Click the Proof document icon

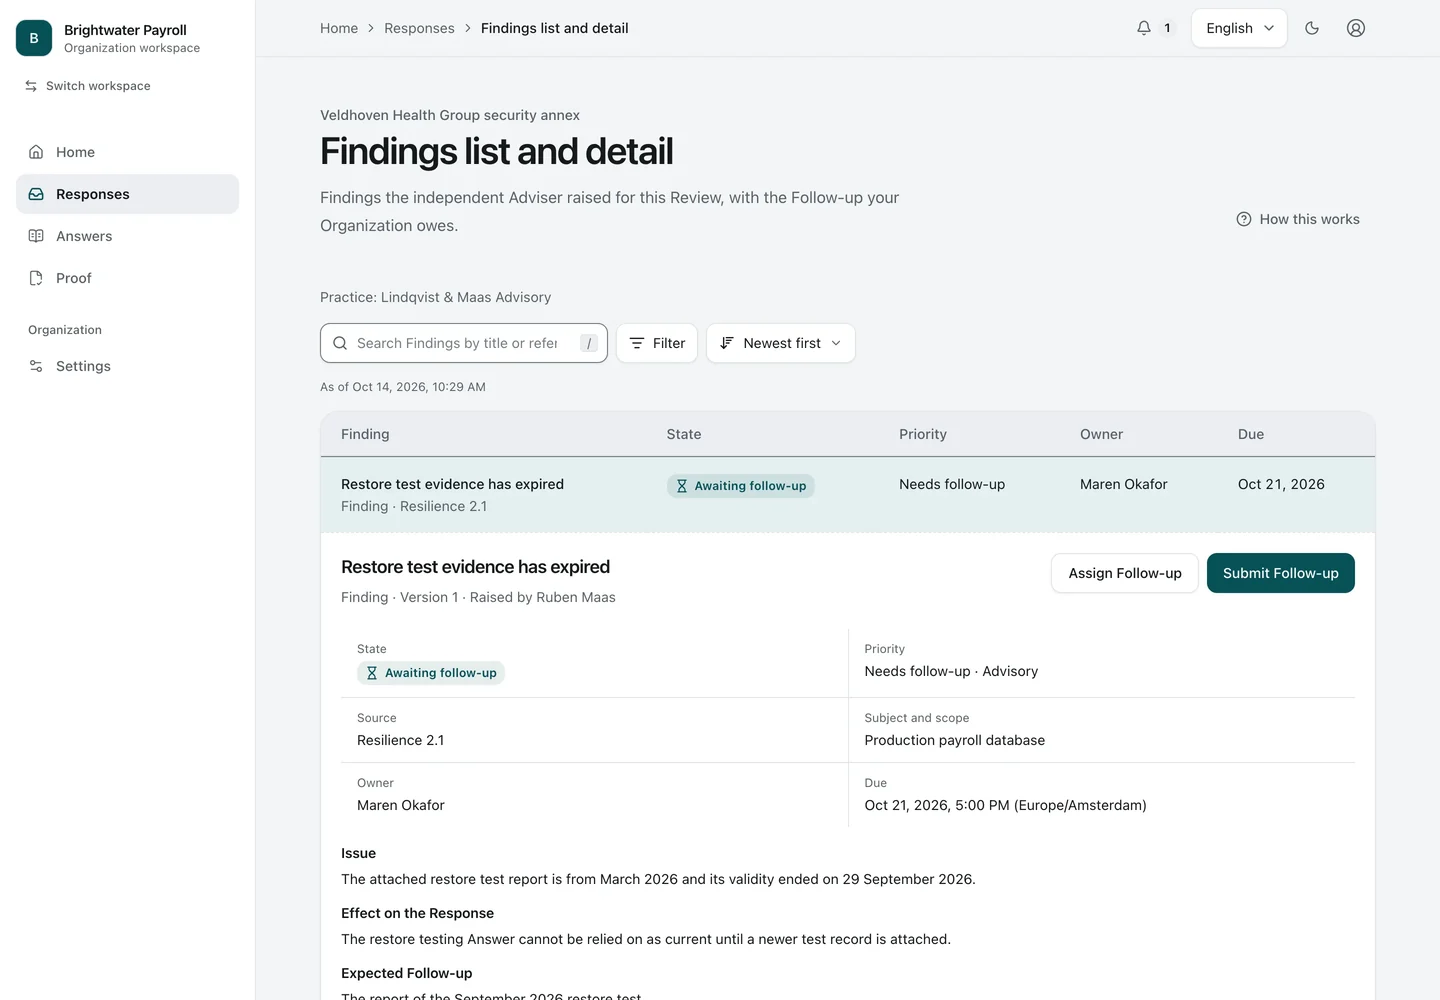(x=36, y=278)
